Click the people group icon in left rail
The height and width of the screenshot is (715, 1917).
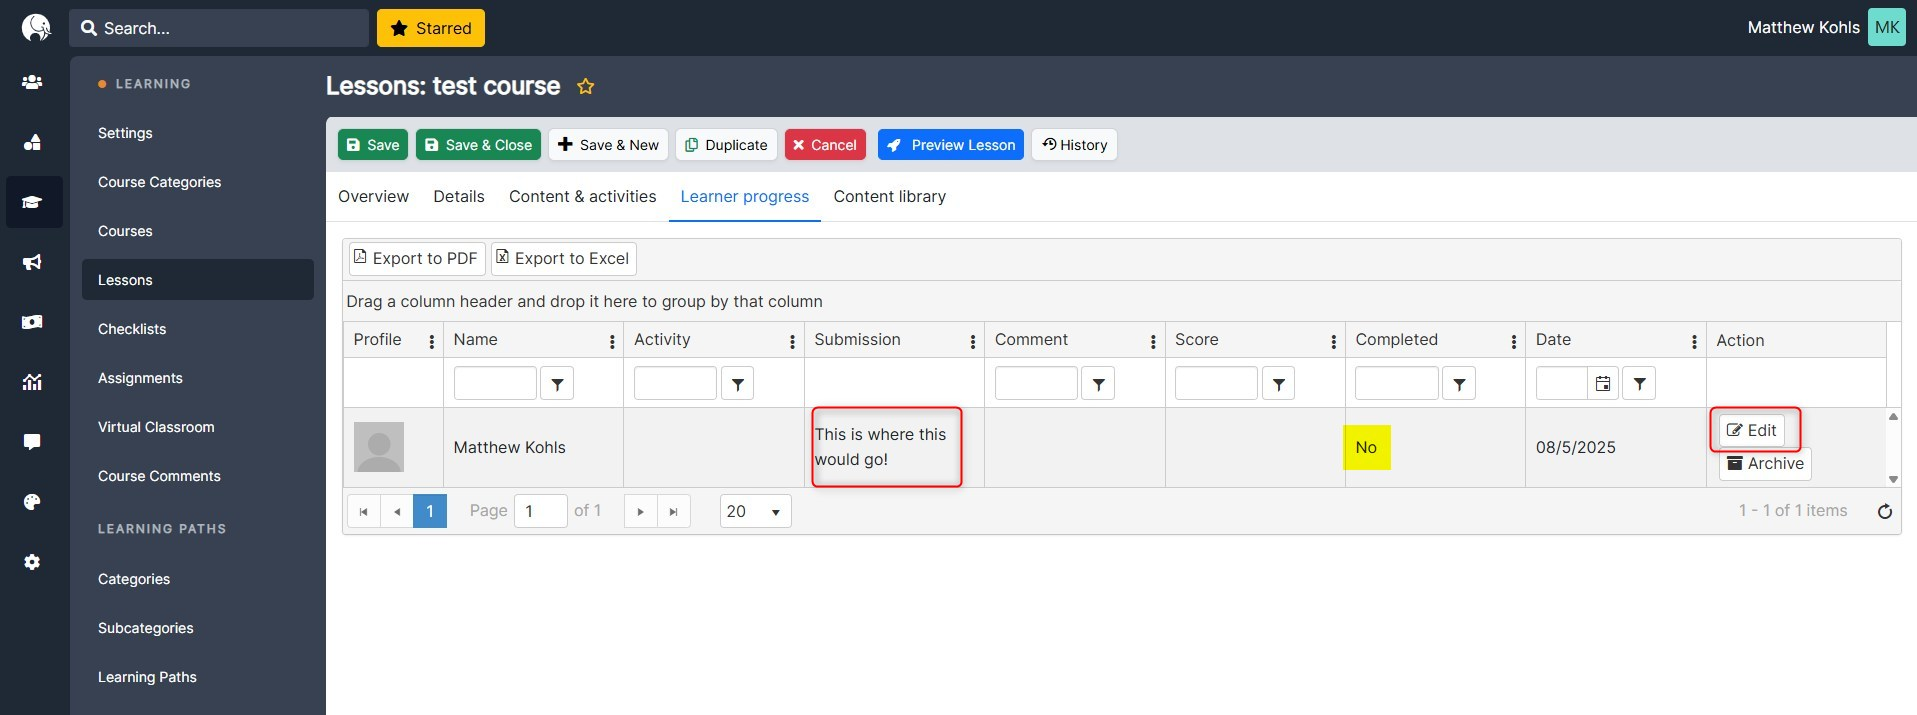click(x=32, y=82)
